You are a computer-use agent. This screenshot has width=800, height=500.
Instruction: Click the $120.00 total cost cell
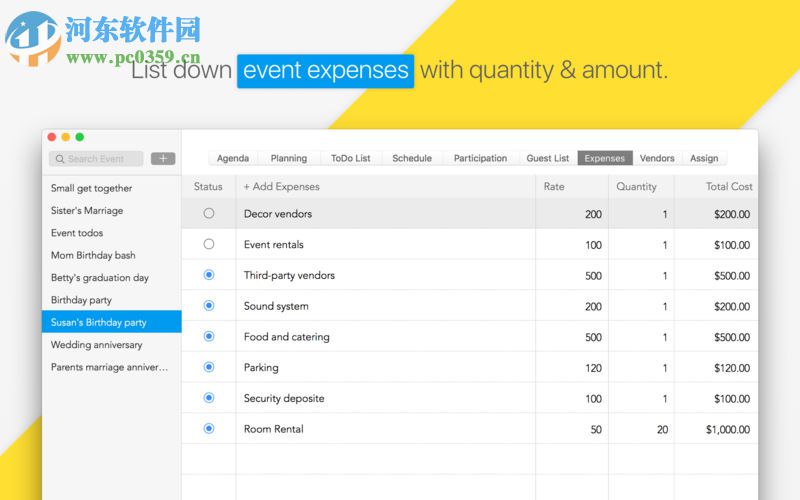732,368
